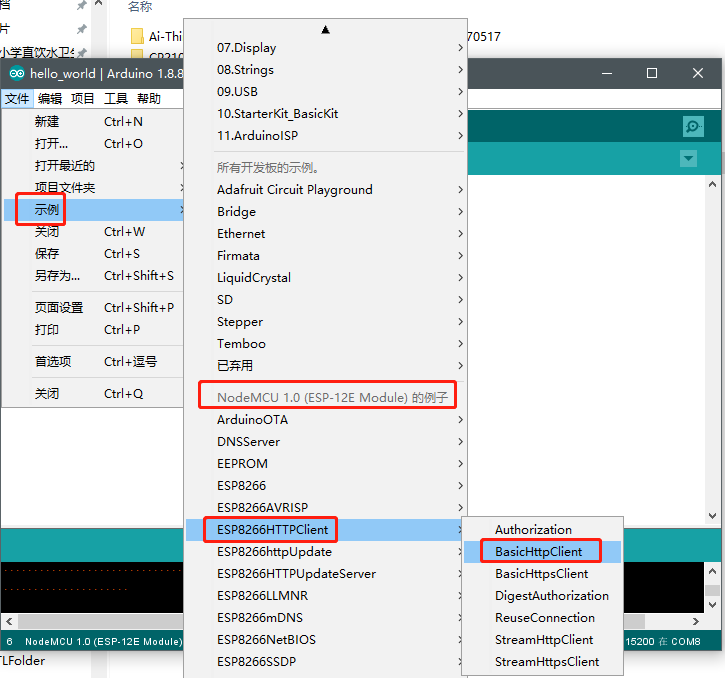Open the BasicHttpsClient example

(542, 573)
